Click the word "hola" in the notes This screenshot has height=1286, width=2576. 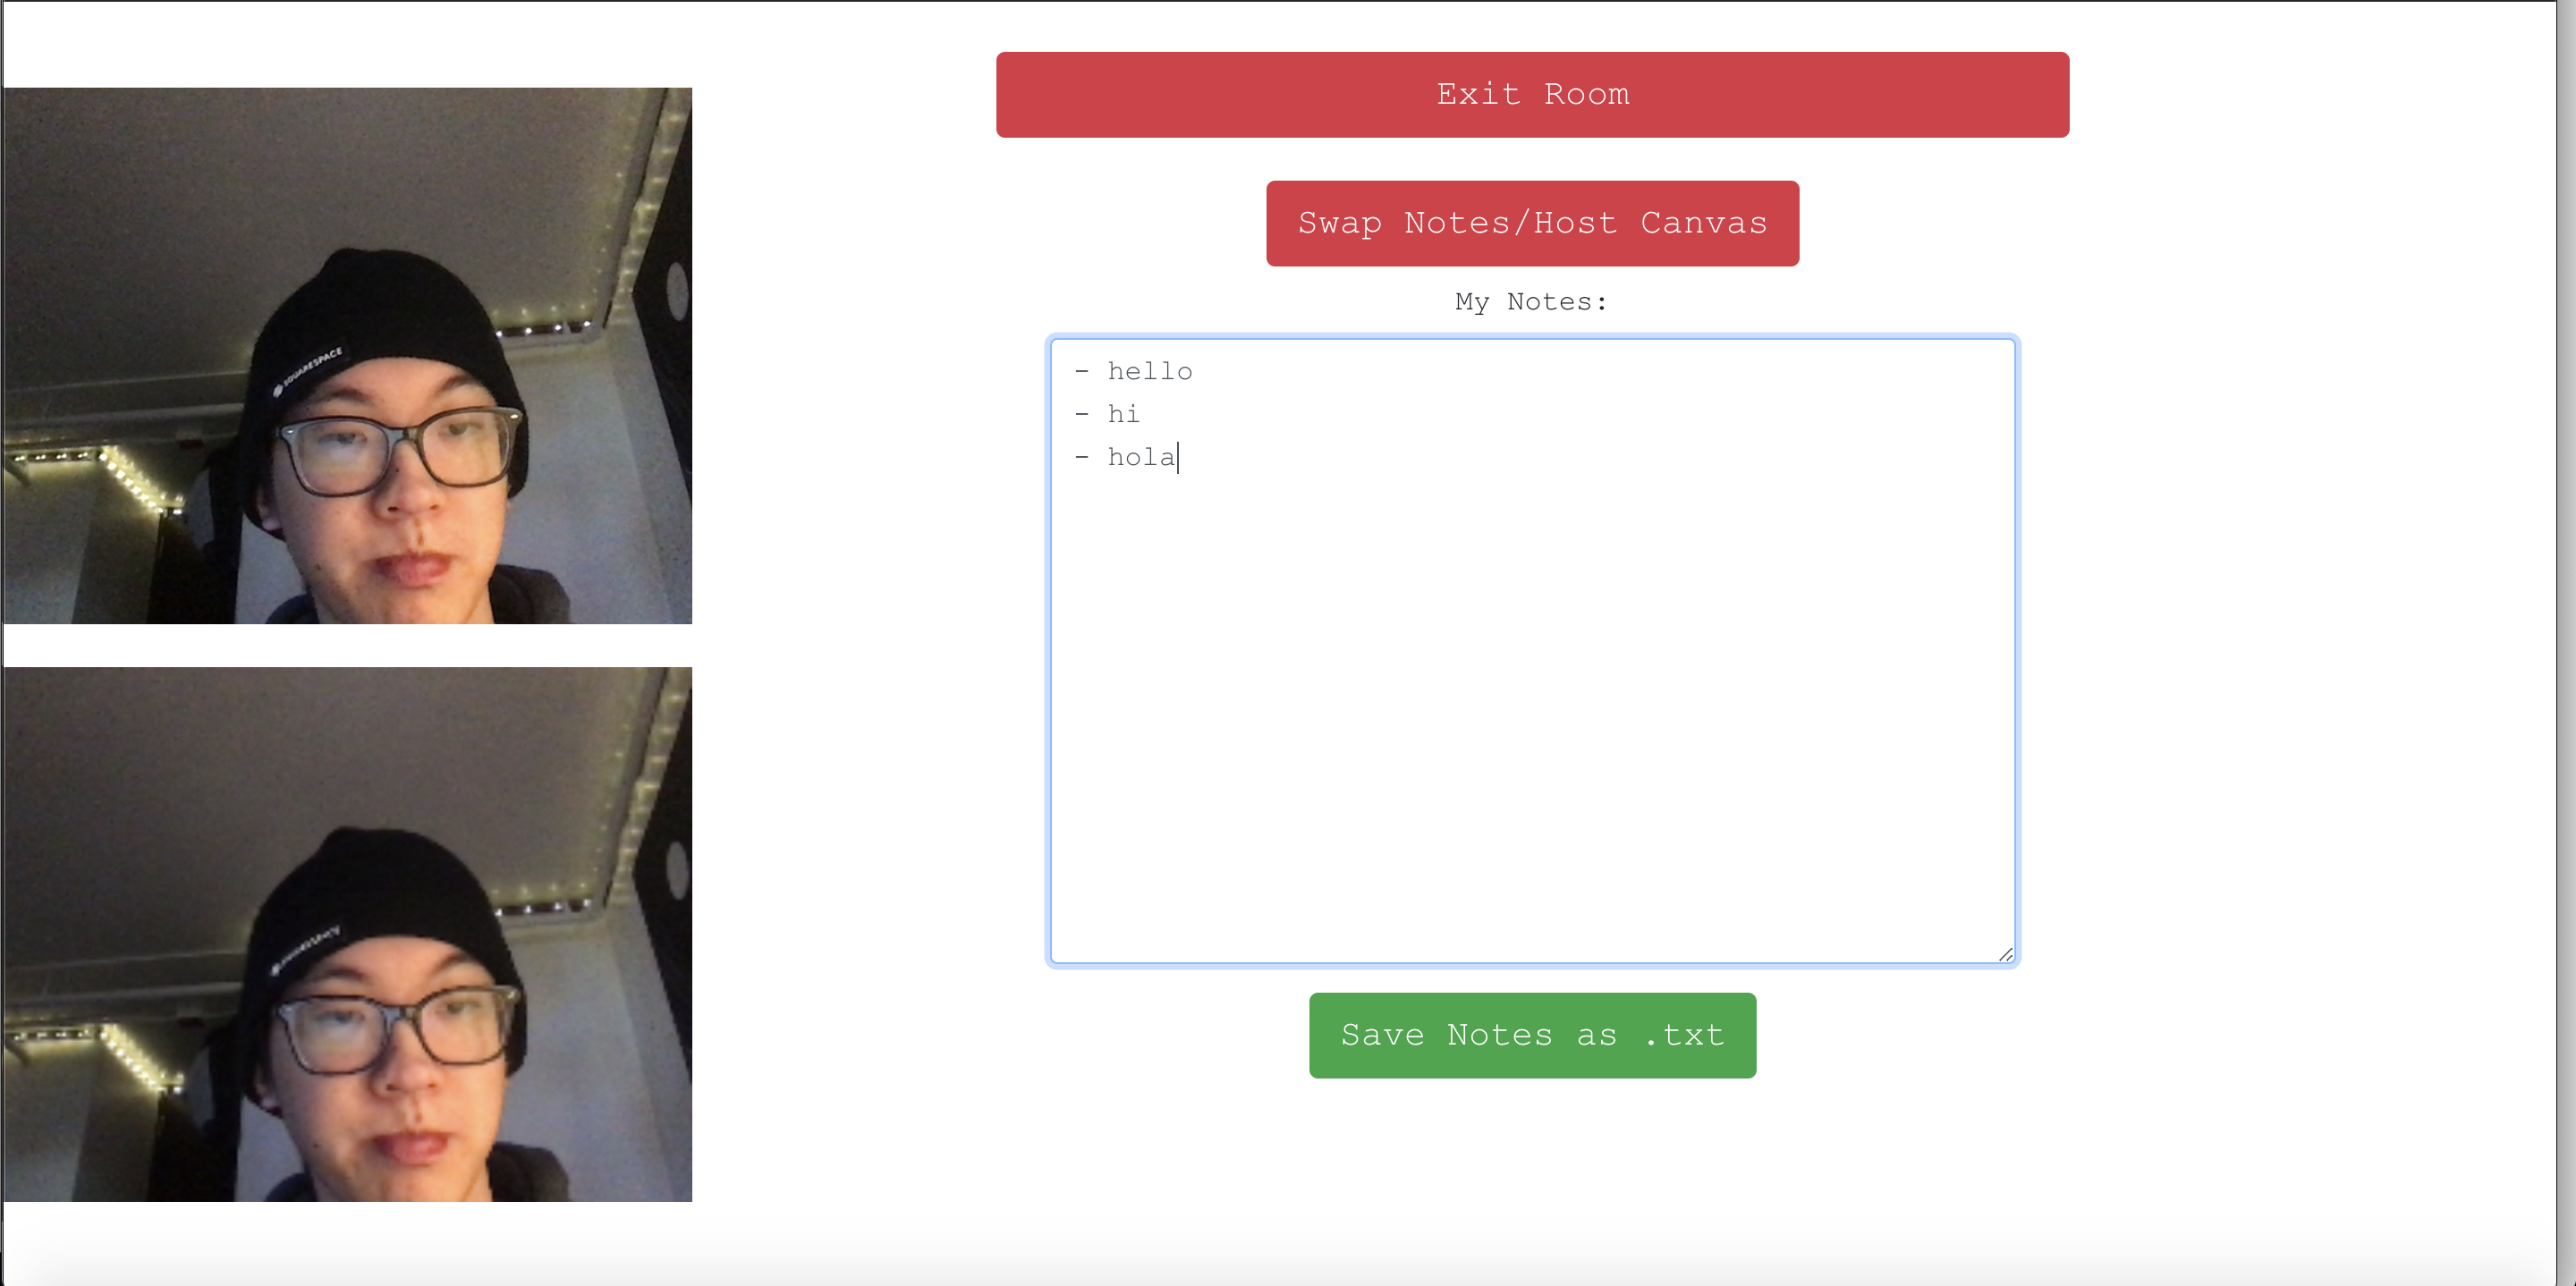click(x=1141, y=457)
